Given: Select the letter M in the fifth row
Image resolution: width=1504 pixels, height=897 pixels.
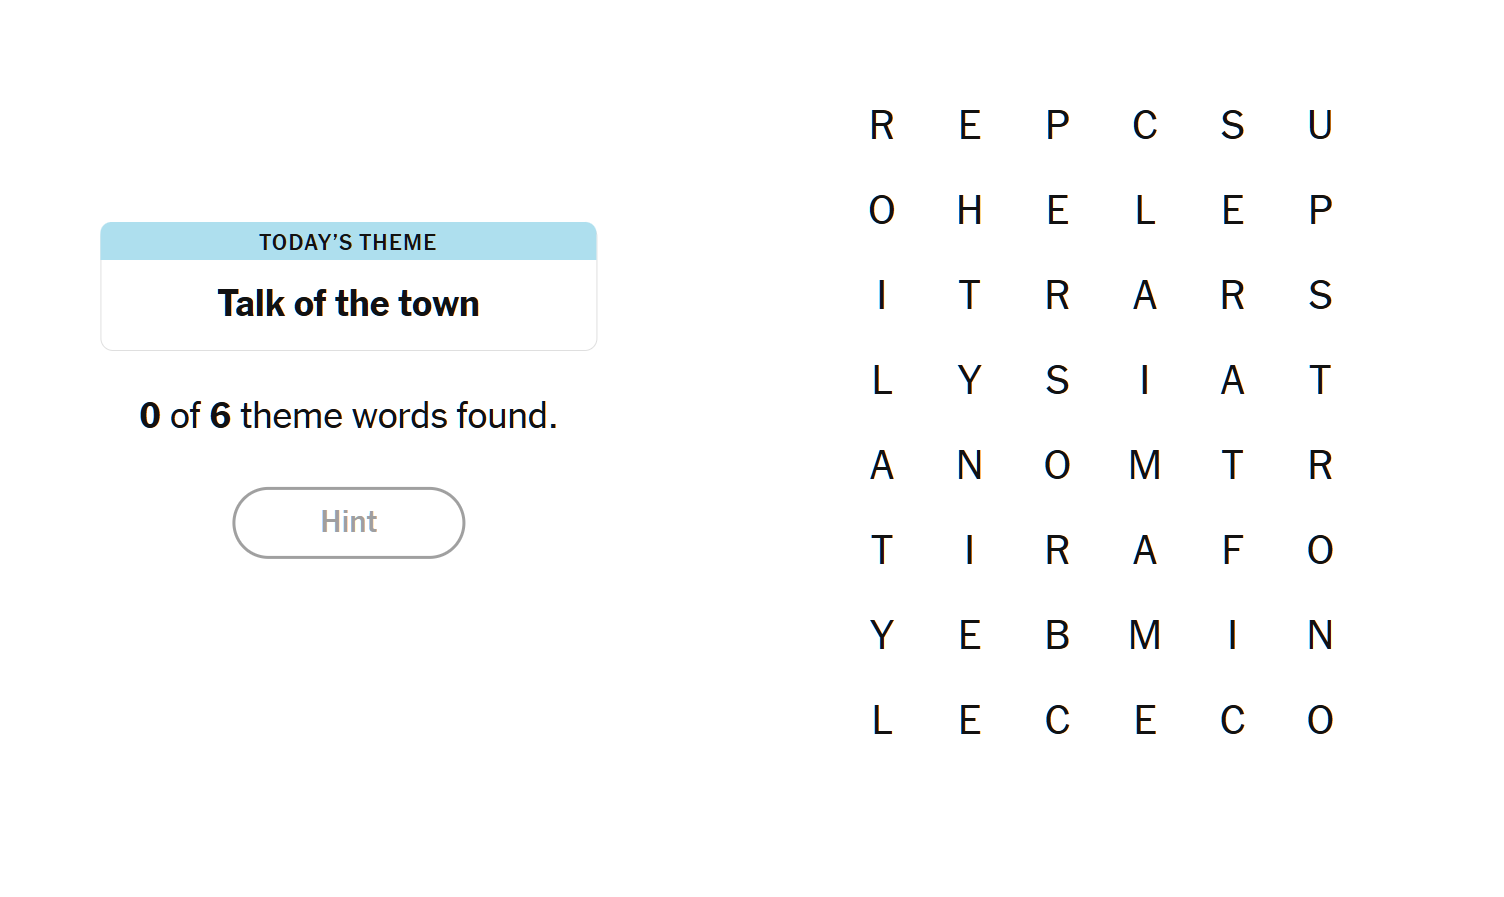Looking at the screenshot, I should (1145, 465).
